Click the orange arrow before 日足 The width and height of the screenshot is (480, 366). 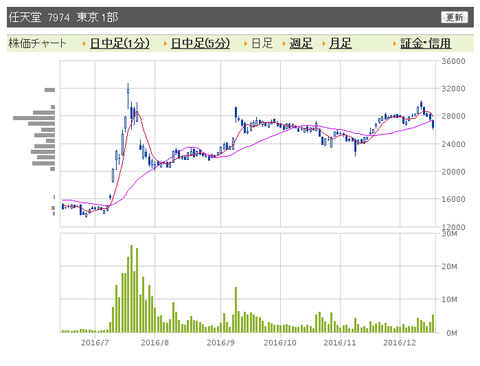click(245, 44)
